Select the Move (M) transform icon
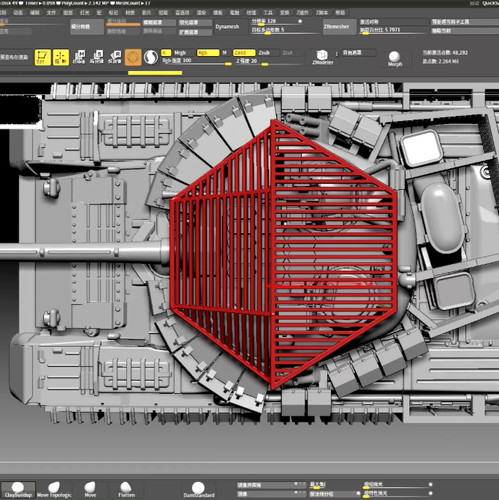 (79, 57)
